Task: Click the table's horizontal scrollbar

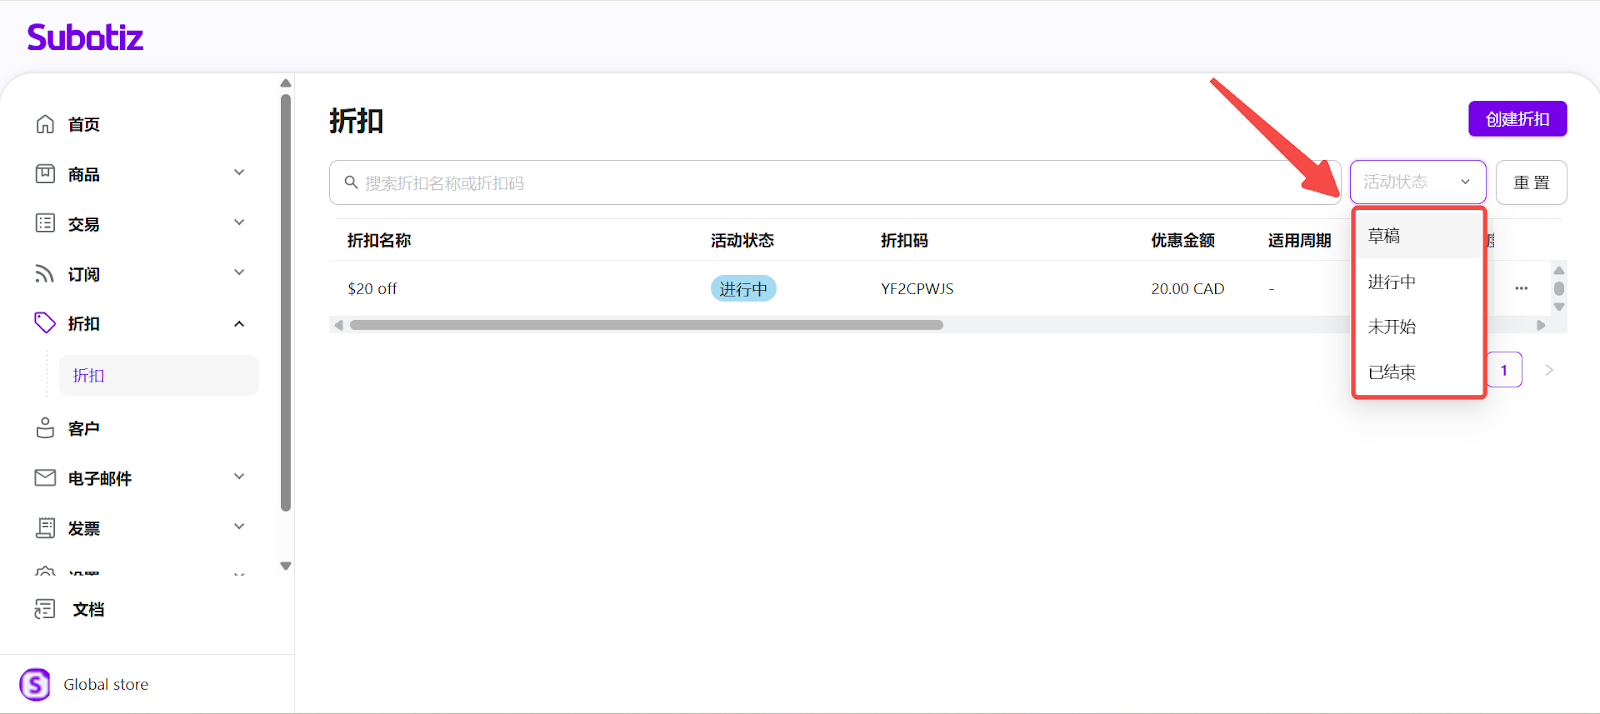Action: 646,325
